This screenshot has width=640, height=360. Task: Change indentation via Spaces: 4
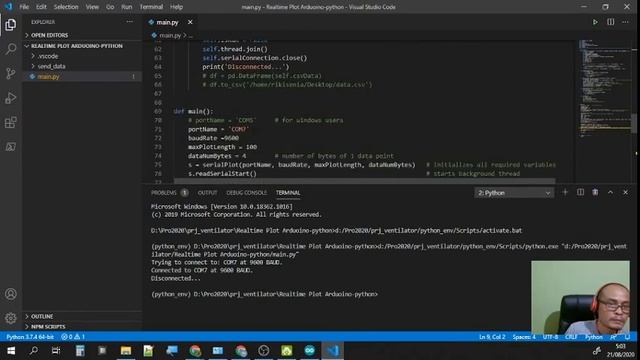[524, 337]
